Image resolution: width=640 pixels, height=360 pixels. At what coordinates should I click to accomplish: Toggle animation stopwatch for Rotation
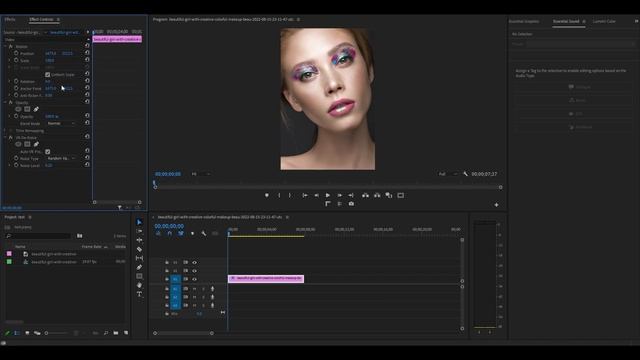(16, 81)
